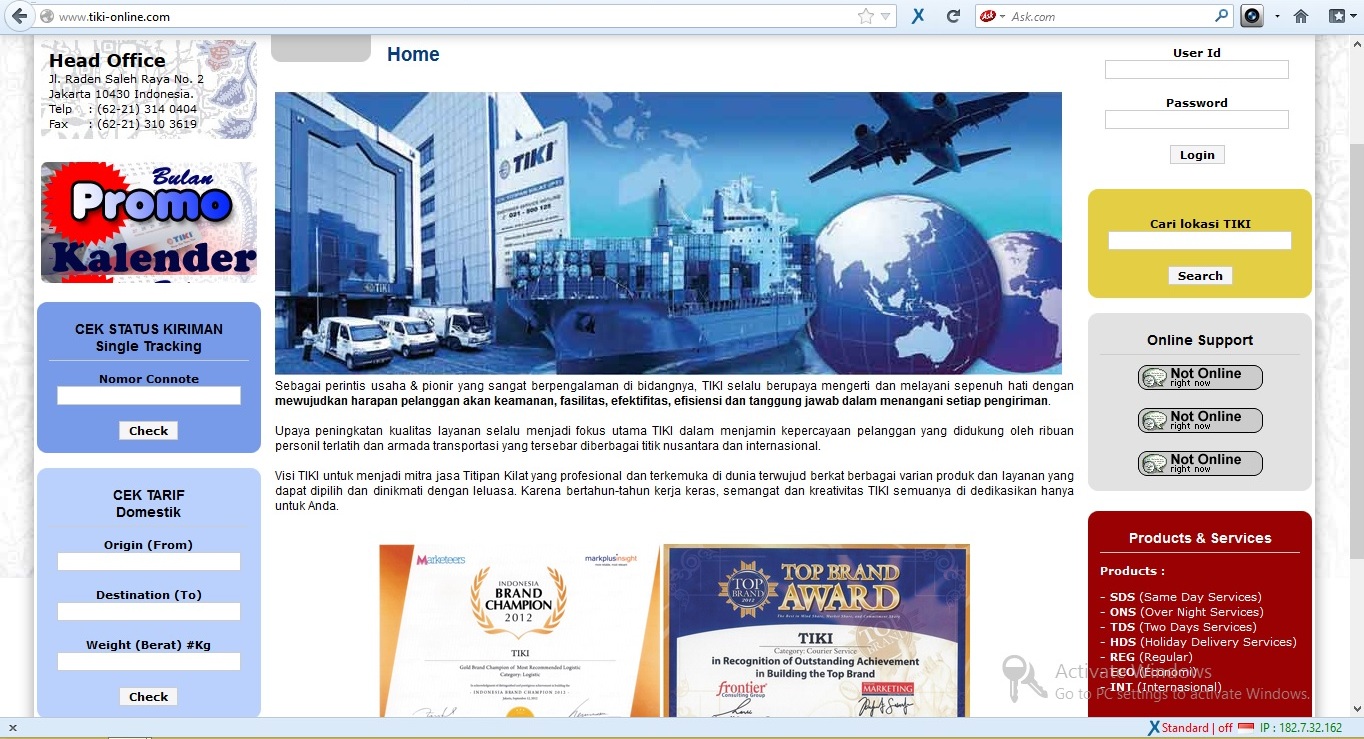This screenshot has width=1364, height=739.
Task: Click the IP : 182.7.32.162 status entry
Action: click(1300, 728)
